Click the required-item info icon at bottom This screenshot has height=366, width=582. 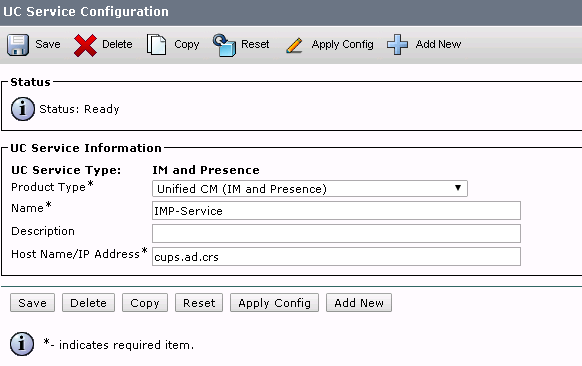click(x=22, y=344)
